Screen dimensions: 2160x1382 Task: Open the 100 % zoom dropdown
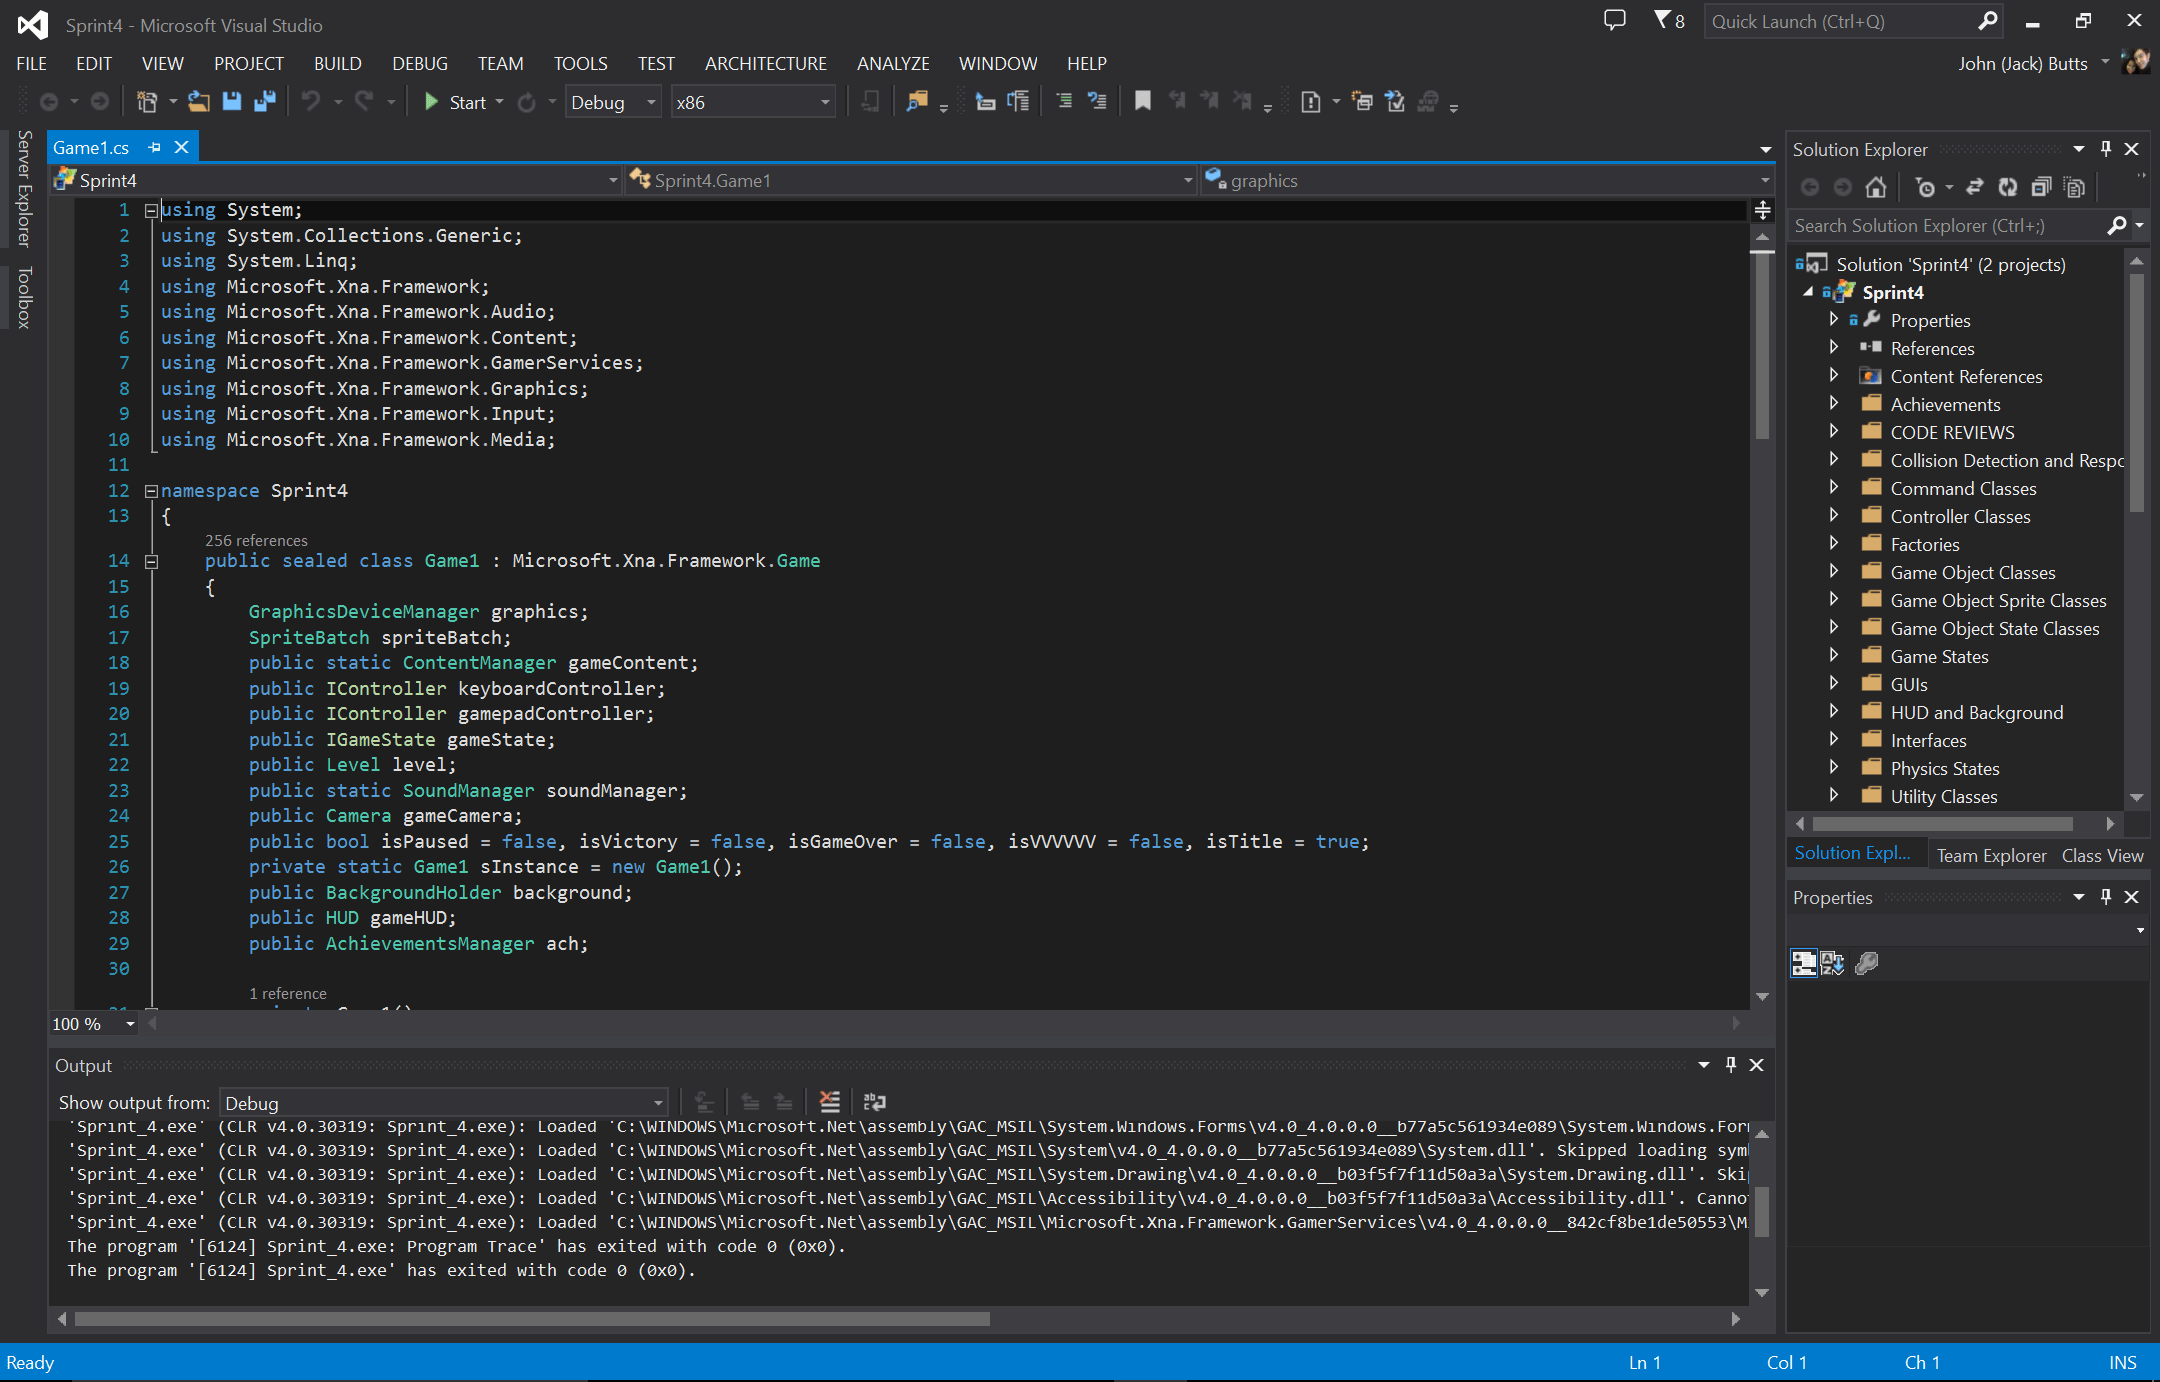[94, 1024]
